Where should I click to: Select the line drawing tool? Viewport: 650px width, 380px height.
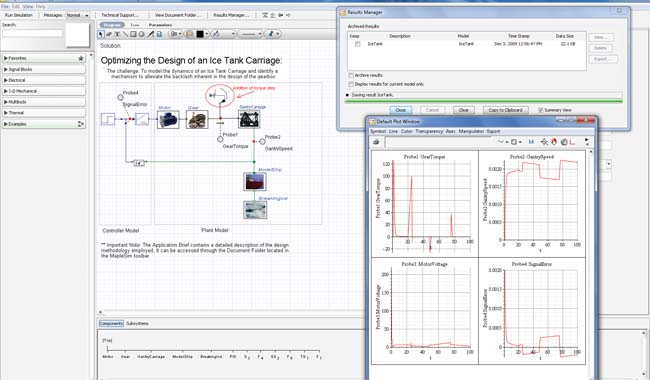125,34
